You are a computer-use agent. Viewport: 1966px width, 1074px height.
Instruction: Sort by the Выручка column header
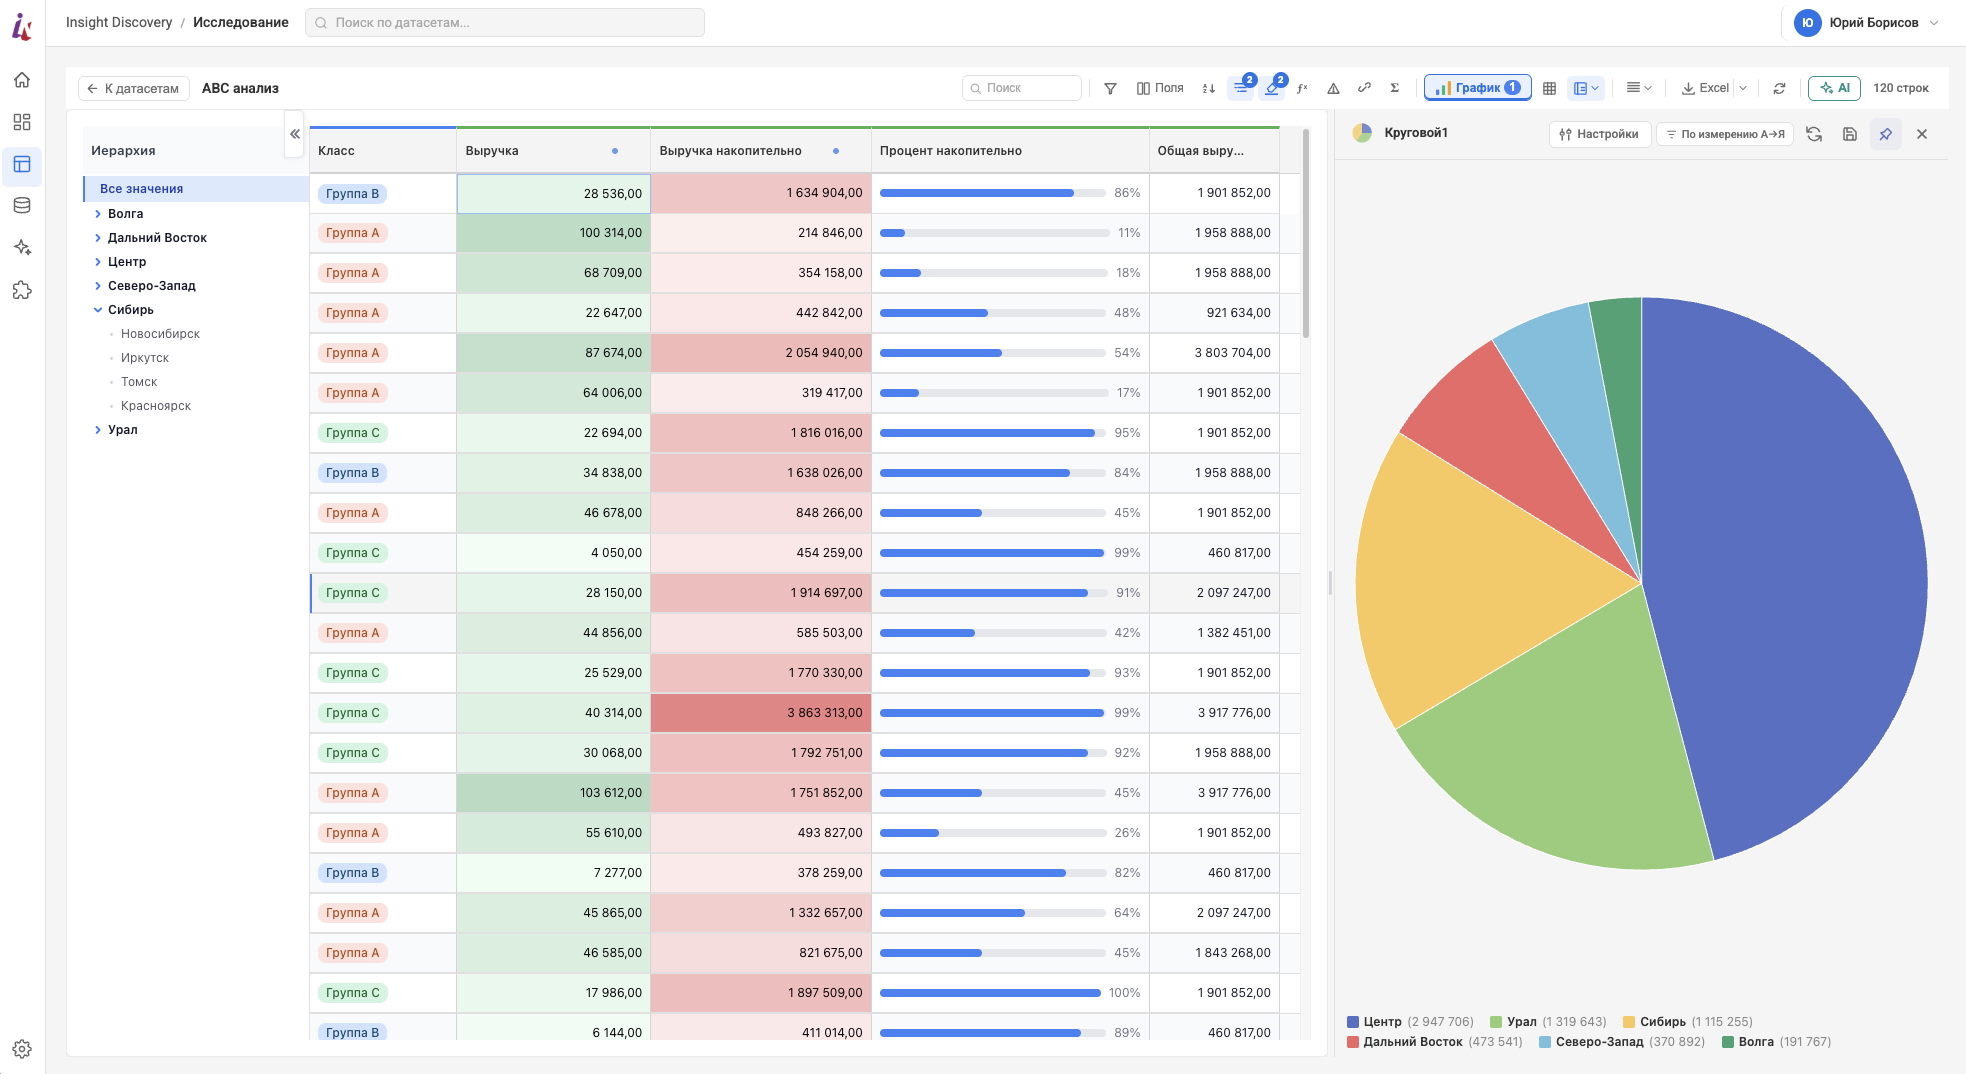click(553, 151)
